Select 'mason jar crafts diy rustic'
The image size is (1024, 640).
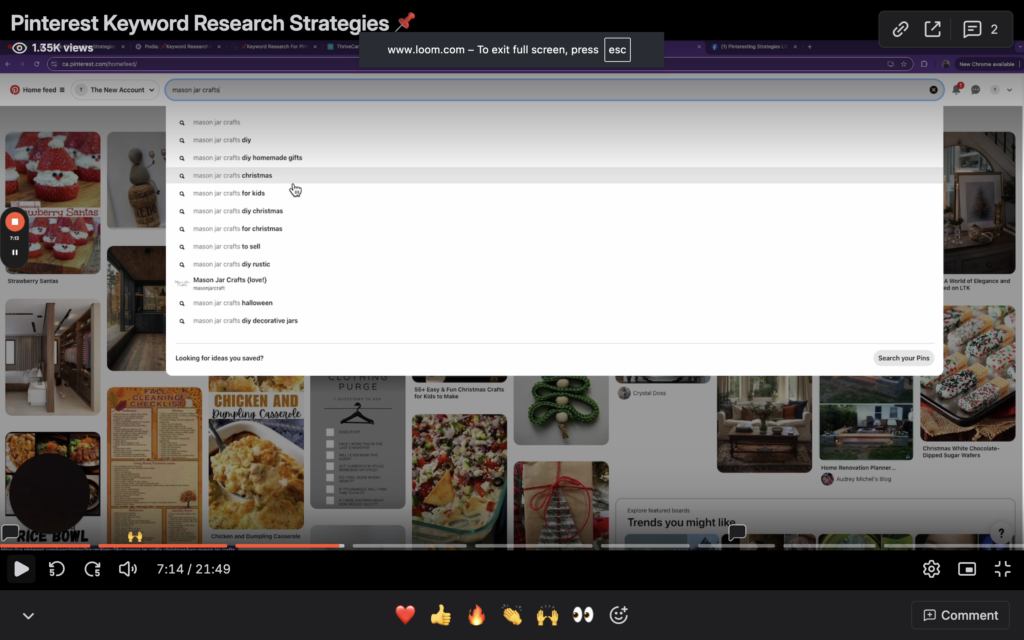tap(554, 264)
